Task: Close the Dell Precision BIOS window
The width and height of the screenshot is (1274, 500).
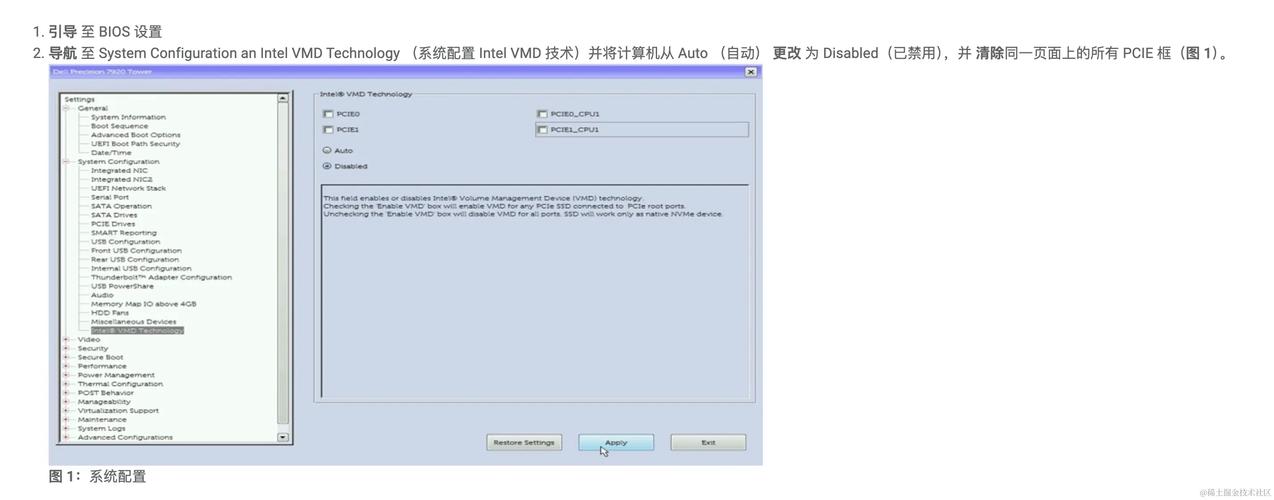Action: [x=751, y=72]
